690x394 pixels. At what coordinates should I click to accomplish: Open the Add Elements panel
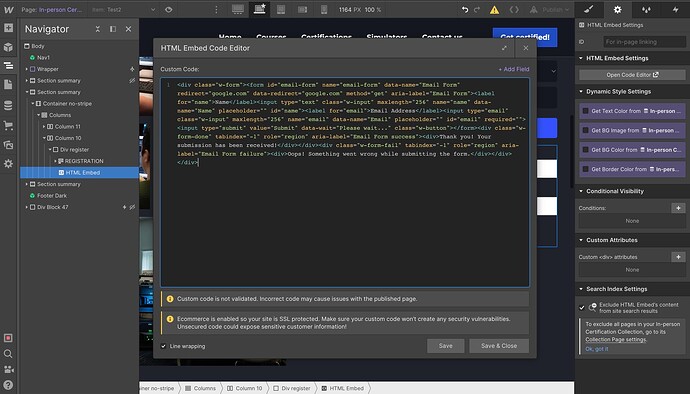8,27
